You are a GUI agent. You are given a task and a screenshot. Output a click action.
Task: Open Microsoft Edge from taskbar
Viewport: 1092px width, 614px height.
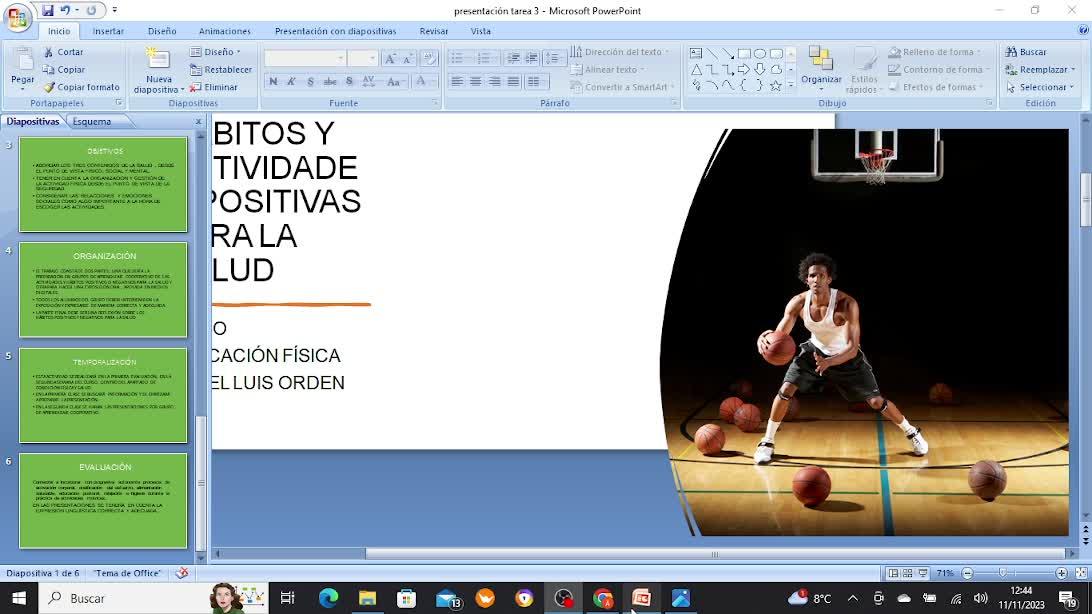[328, 598]
